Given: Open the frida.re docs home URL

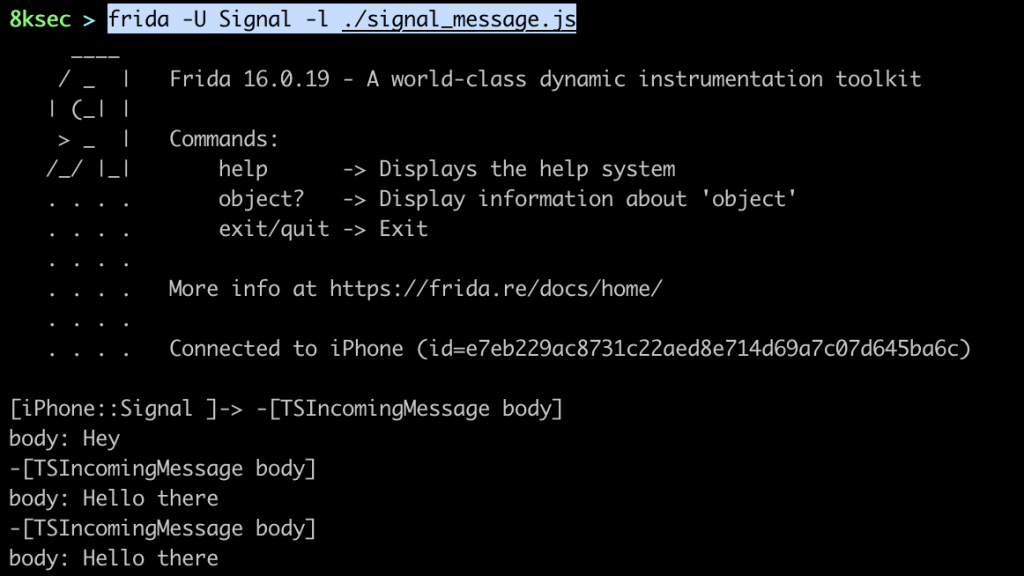Looking at the screenshot, I should 496,289.
